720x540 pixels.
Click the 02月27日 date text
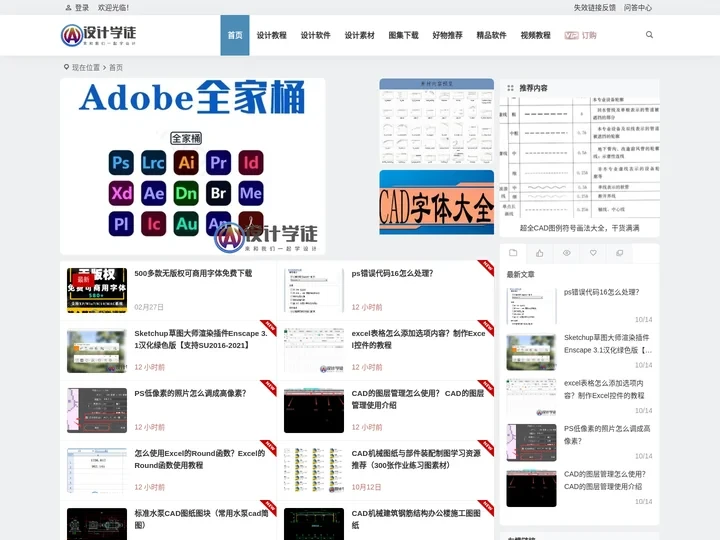[x=149, y=307]
